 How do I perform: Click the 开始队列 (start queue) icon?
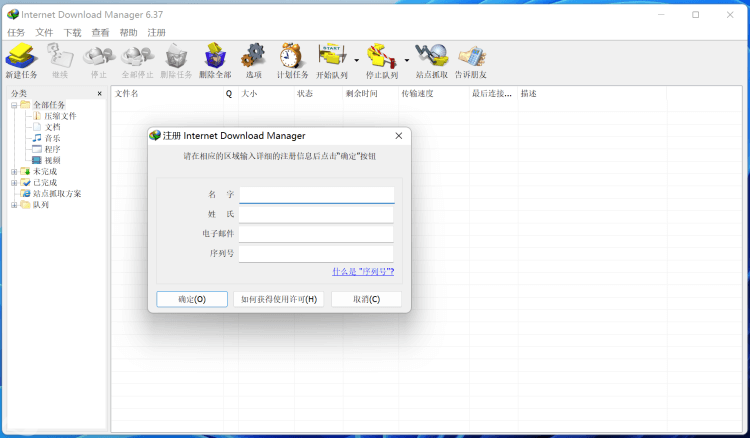tap(332, 61)
